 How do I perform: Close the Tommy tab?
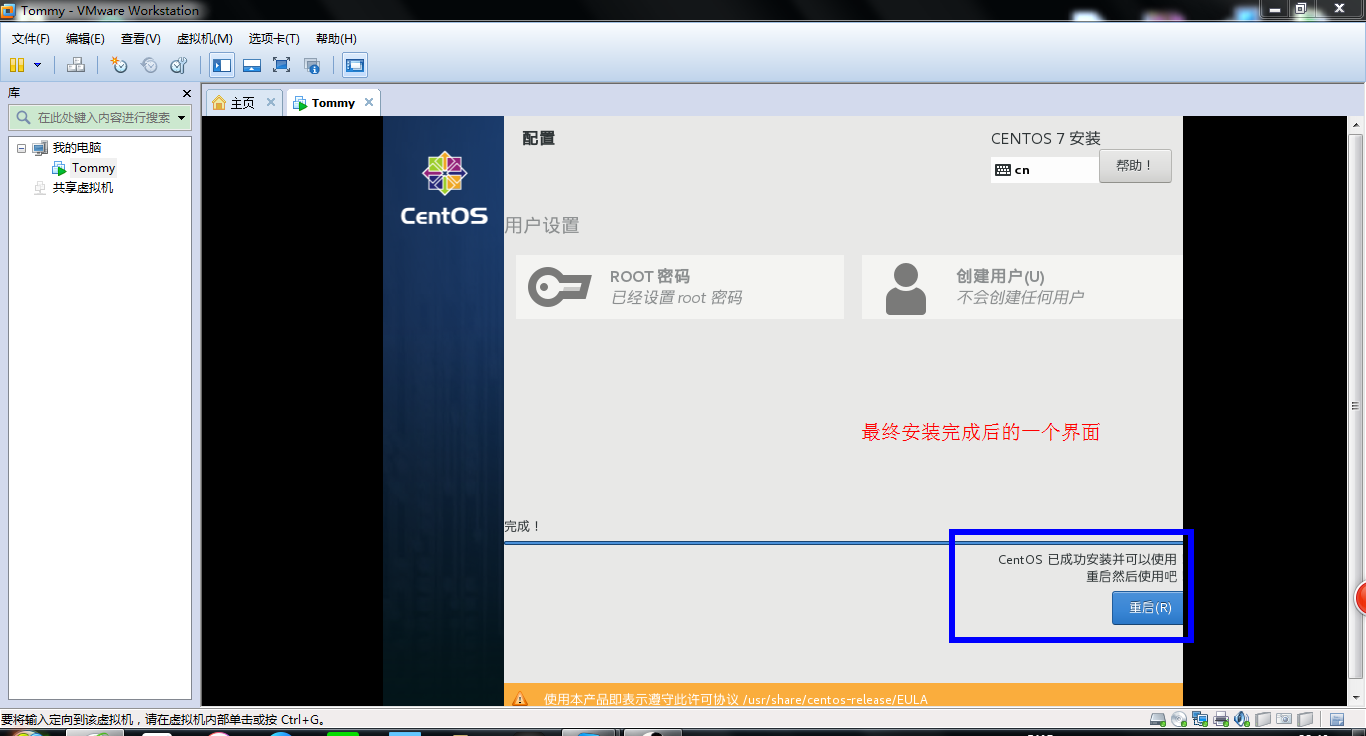(369, 102)
